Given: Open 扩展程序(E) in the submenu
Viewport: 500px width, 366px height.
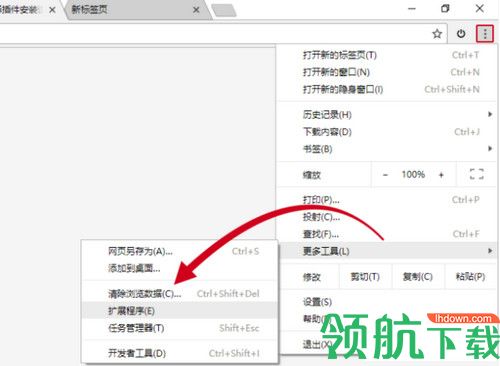Looking at the screenshot, I should pos(179,311).
